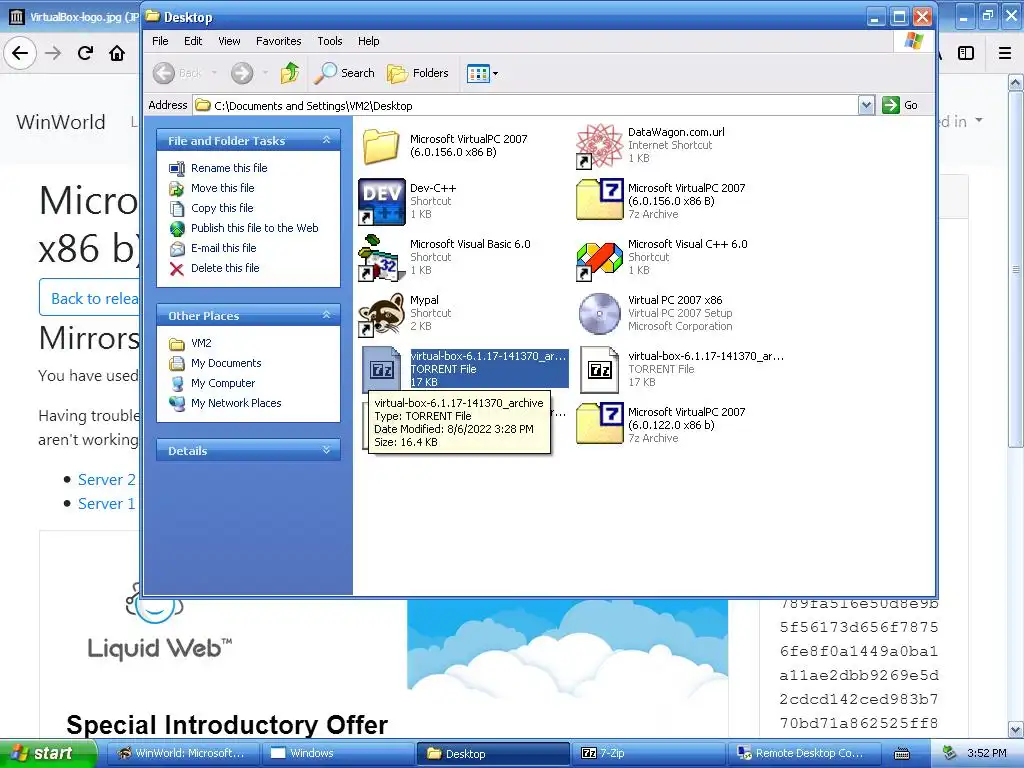Click the highlighted virtual-box torrent file icon
1024x768 pixels.
tap(381, 370)
